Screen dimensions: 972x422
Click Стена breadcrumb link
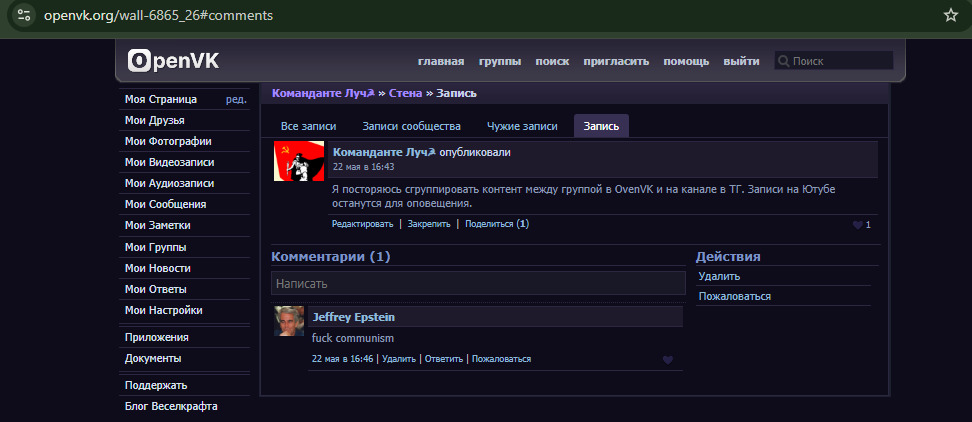click(x=405, y=94)
